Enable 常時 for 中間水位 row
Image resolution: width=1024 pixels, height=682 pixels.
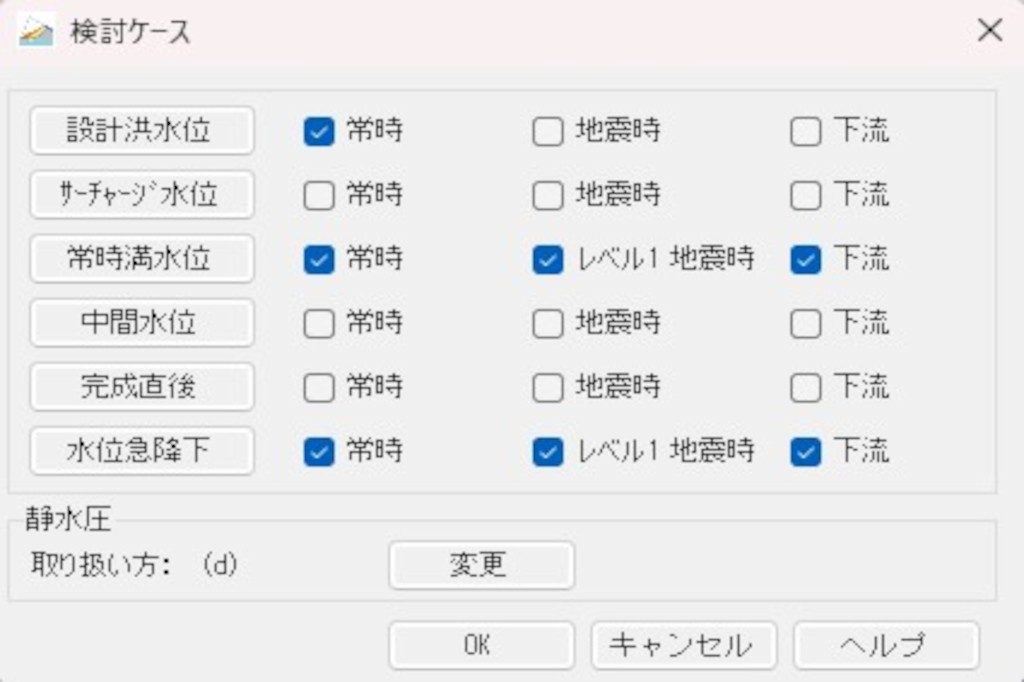(x=318, y=324)
